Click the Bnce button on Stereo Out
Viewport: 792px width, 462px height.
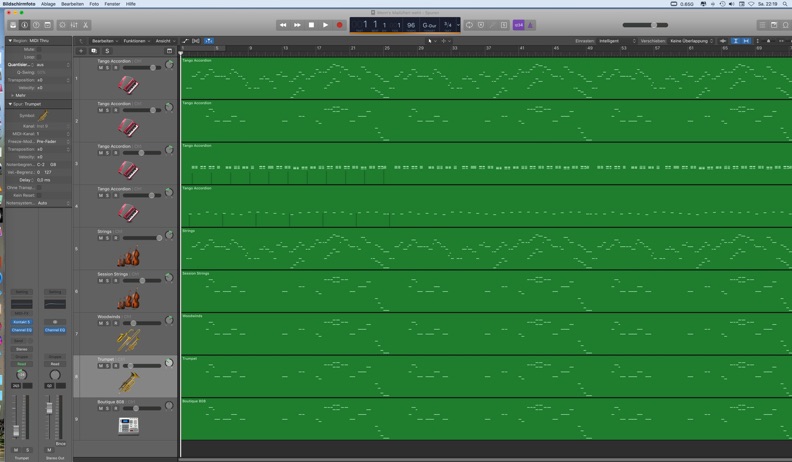coord(61,443)
